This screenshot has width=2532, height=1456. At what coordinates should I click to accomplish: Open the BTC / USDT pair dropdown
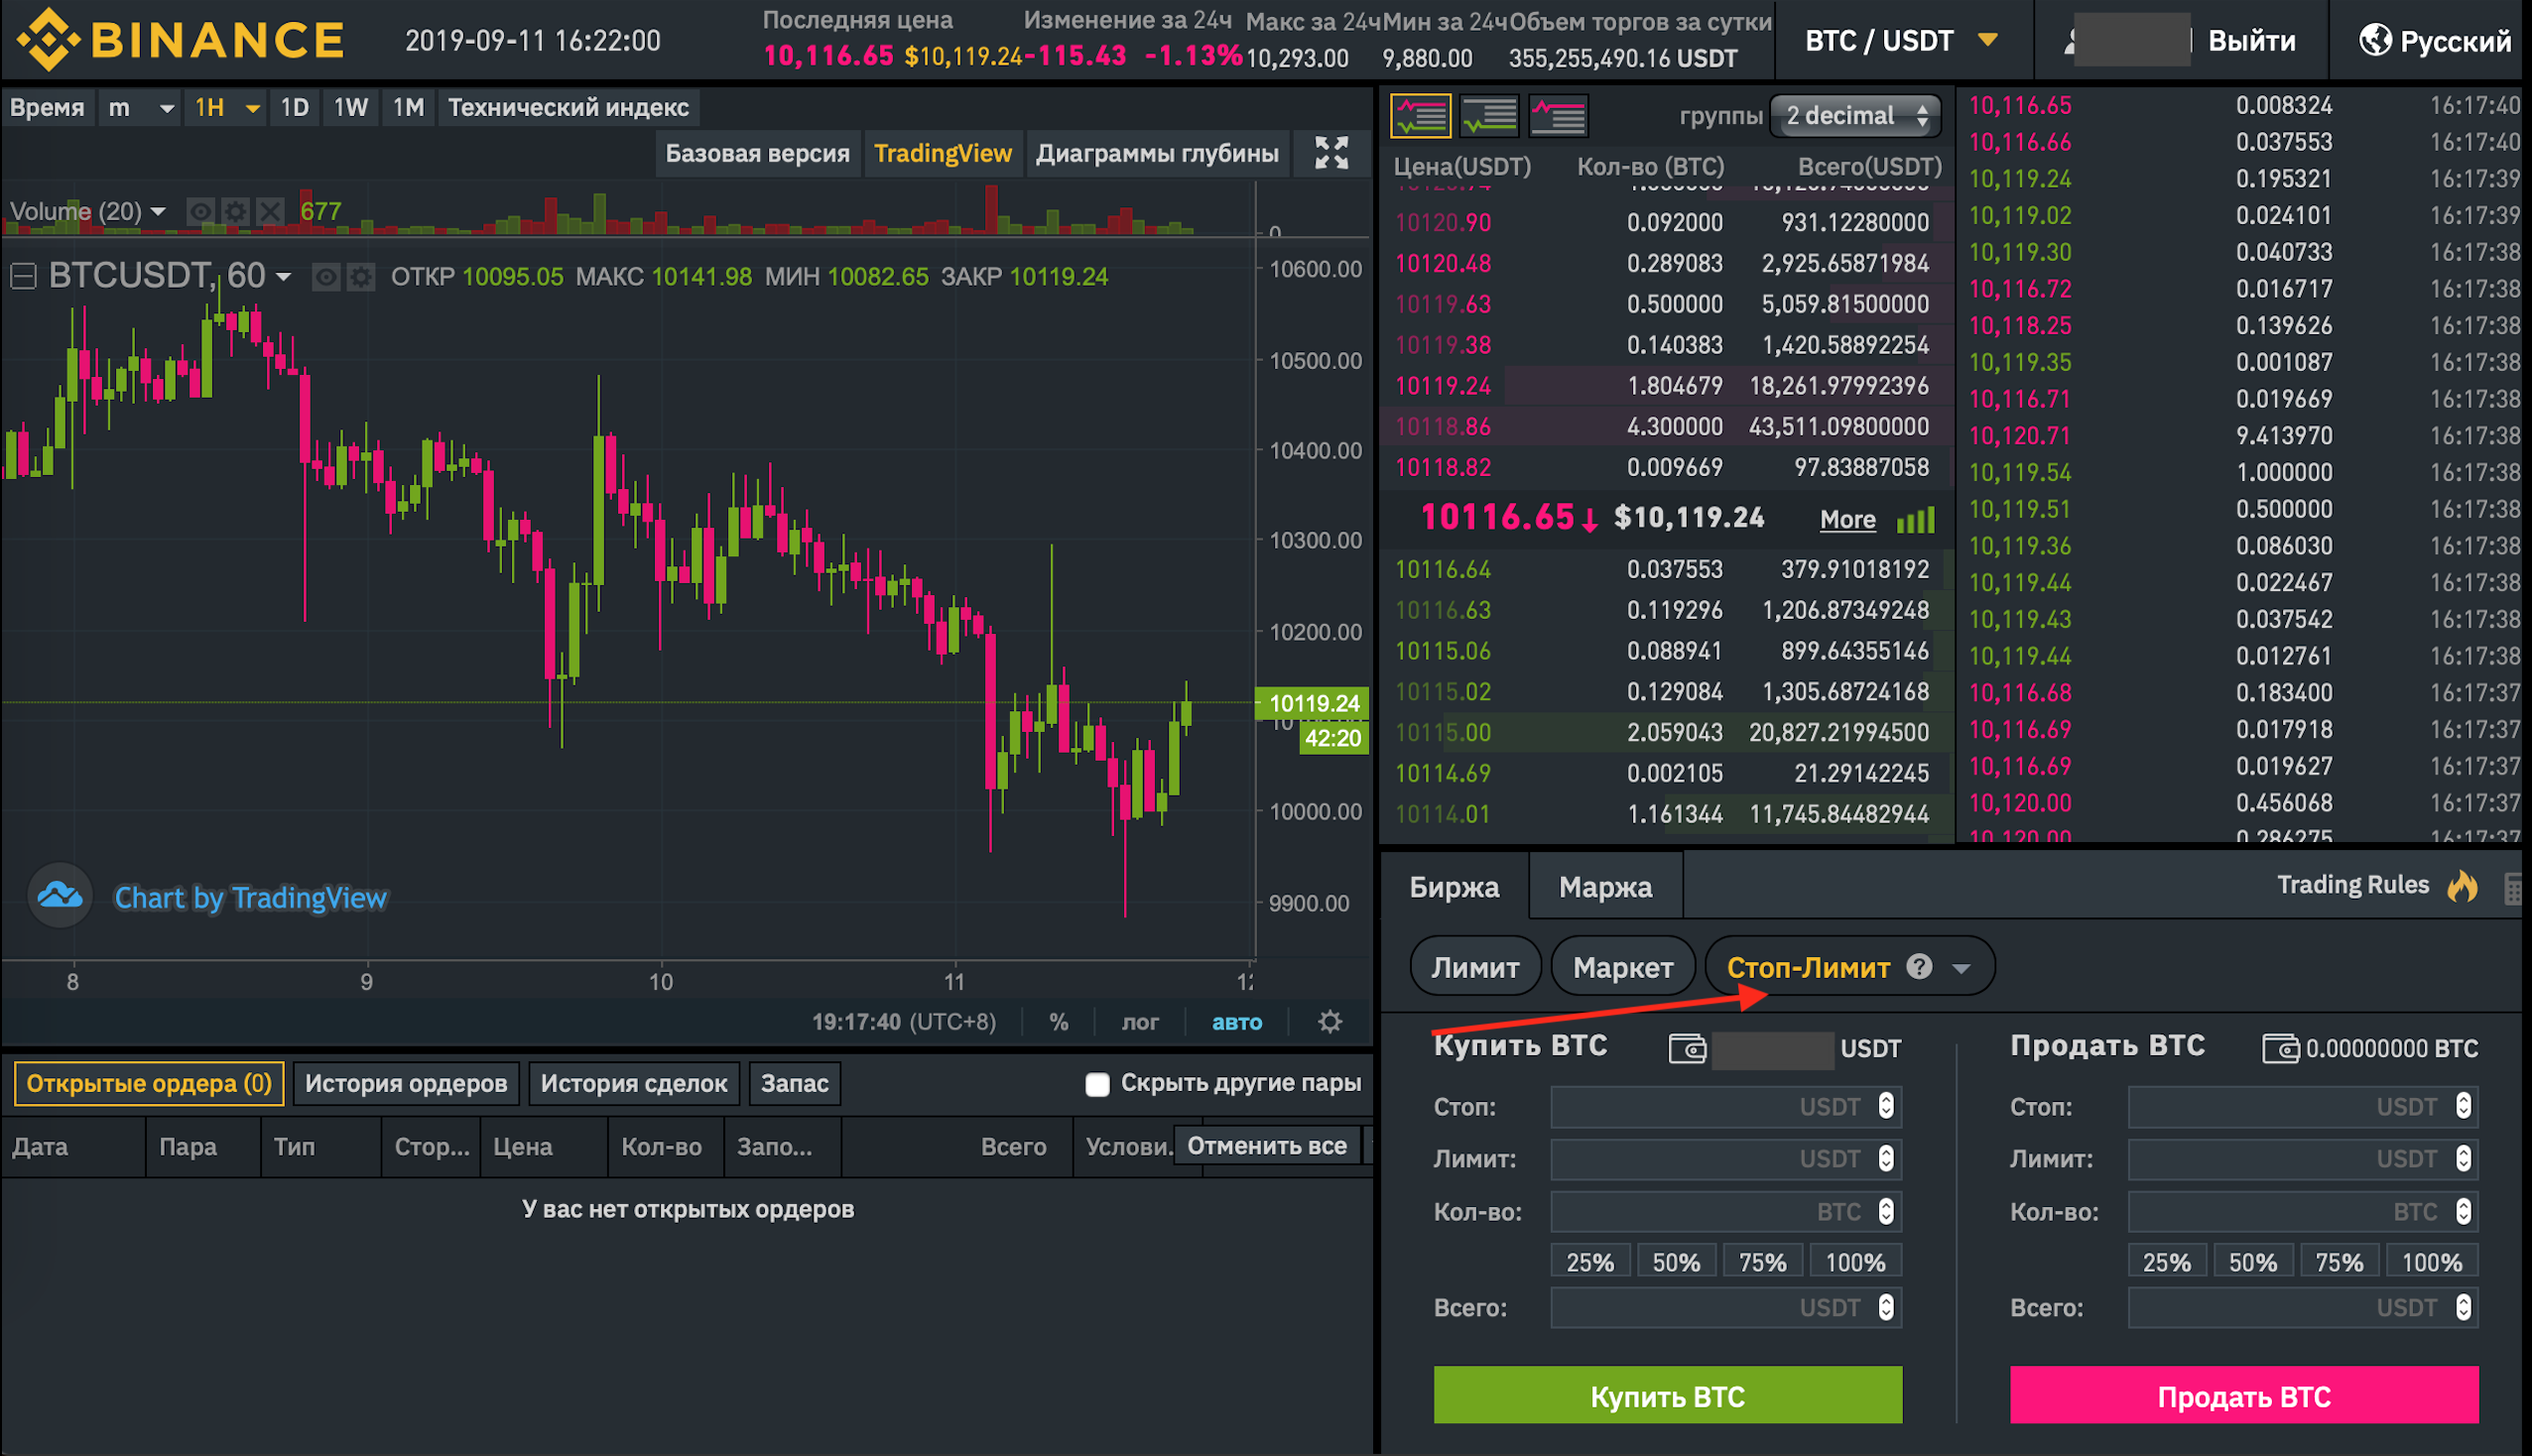tap(1902, 40)
